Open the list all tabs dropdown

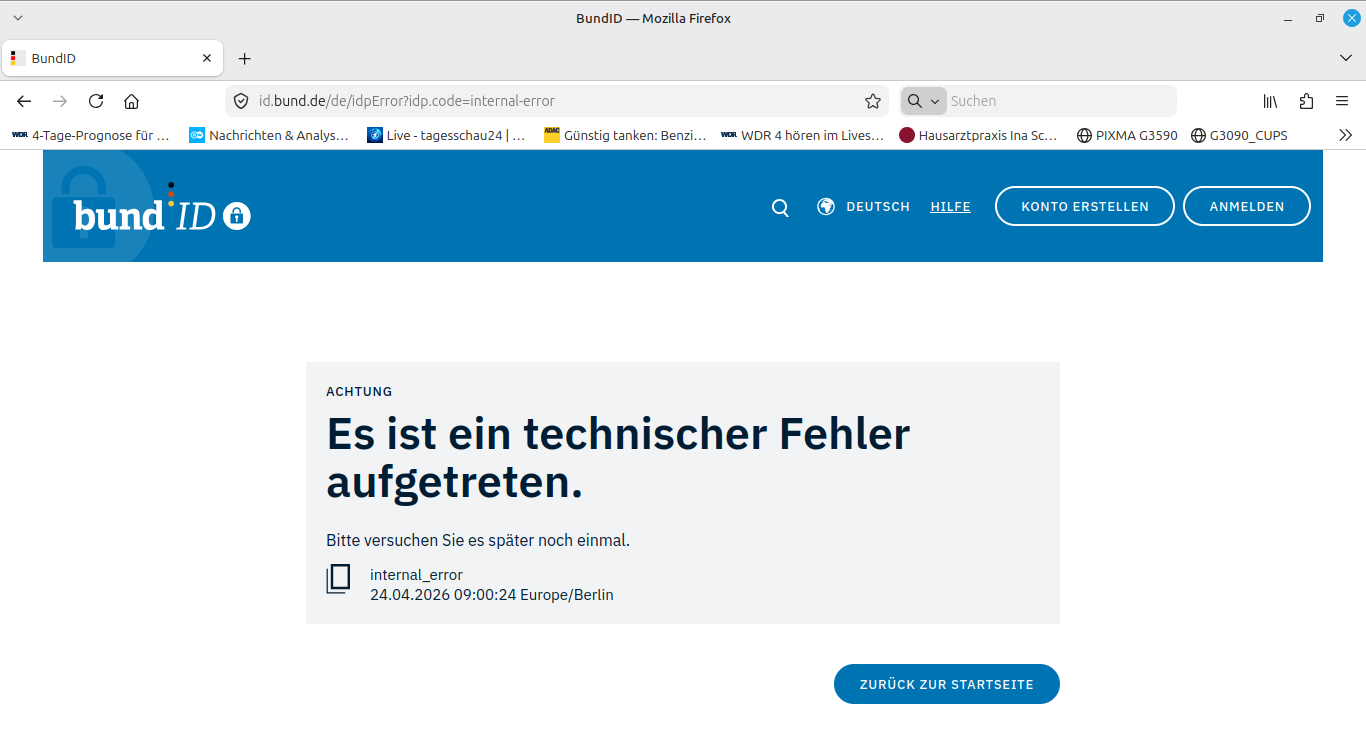pyautogui.click(x=1345, y=58)
